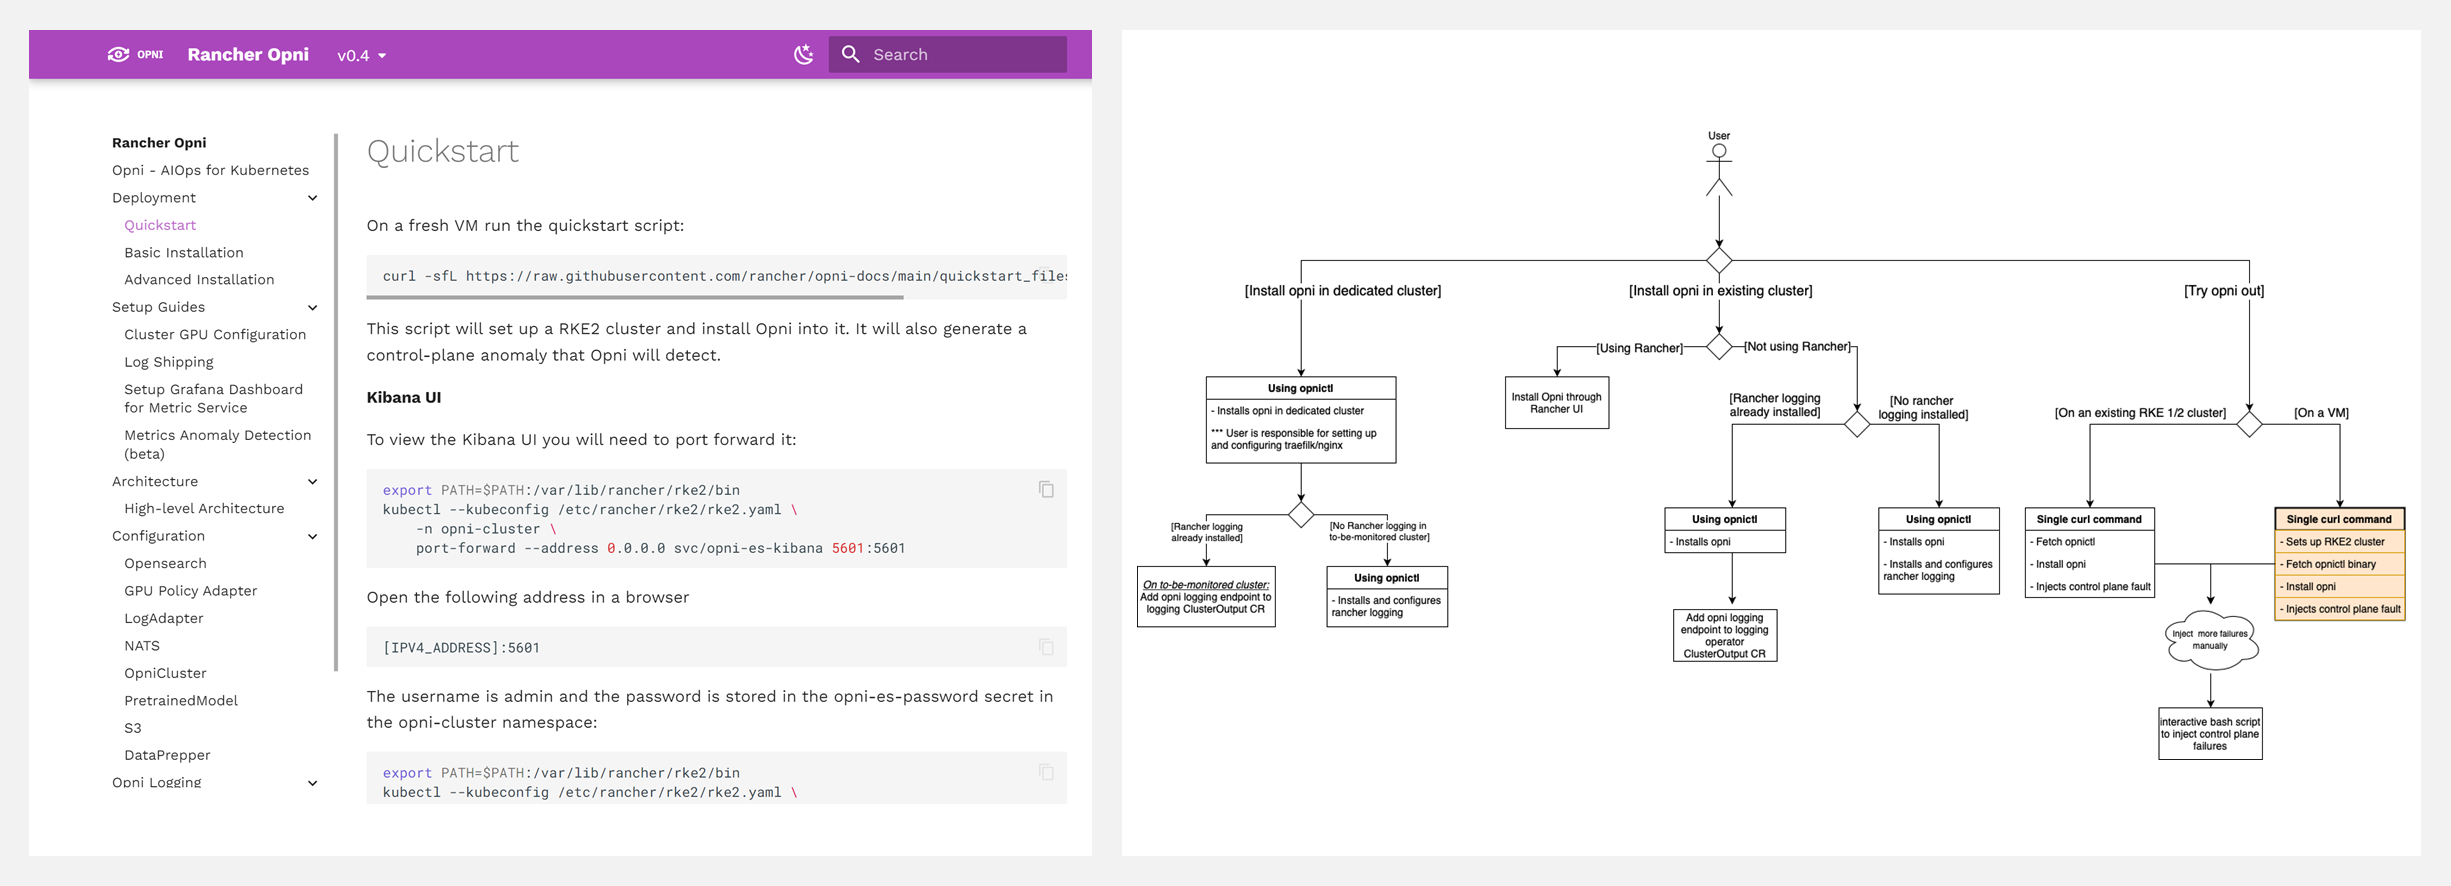This screenshot has height=886, width=2451.
Task: Click the Rancher logging installed decision diamond
Action: tap(1857, 424)
